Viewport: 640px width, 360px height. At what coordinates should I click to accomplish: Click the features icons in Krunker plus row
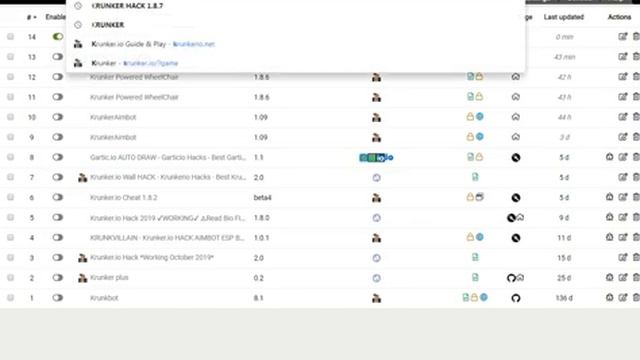[x=475, y=278]
